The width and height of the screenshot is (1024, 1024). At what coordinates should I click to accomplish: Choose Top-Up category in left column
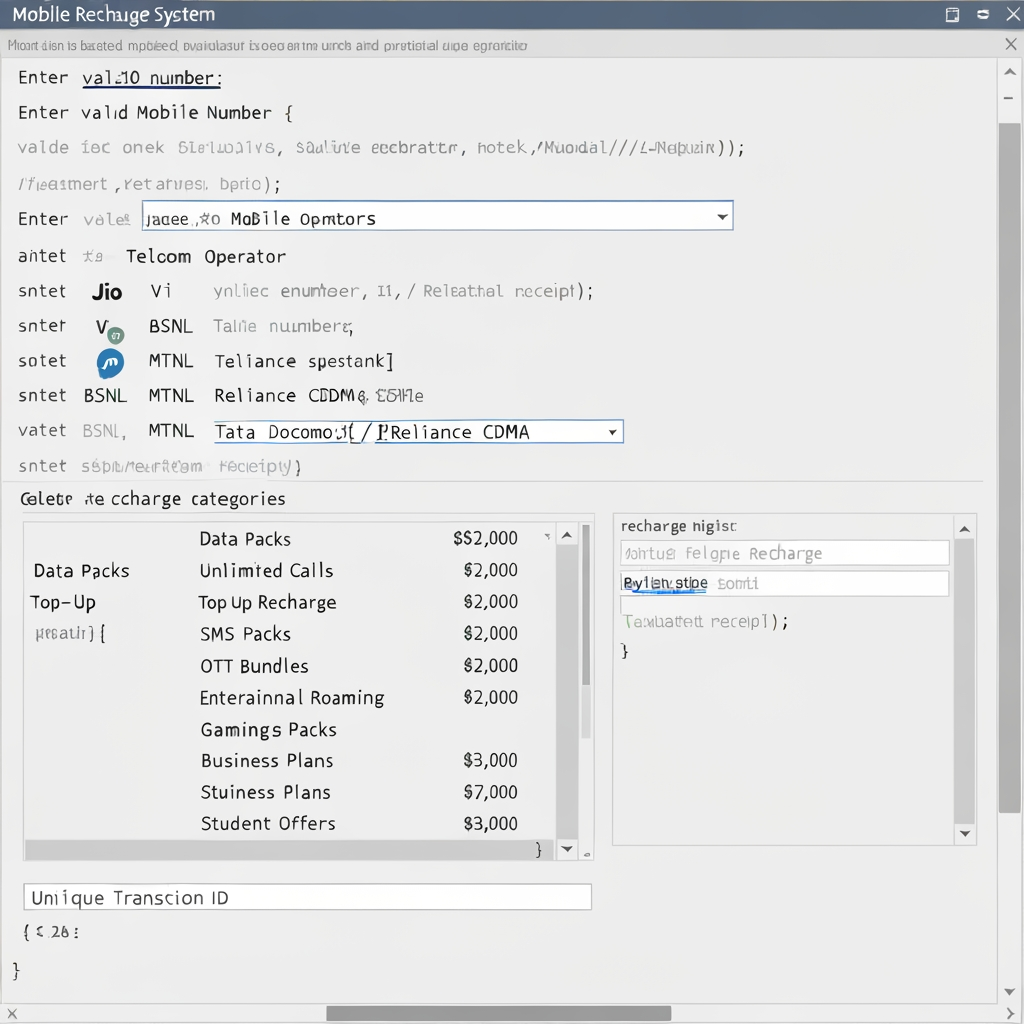pos(63,602)
